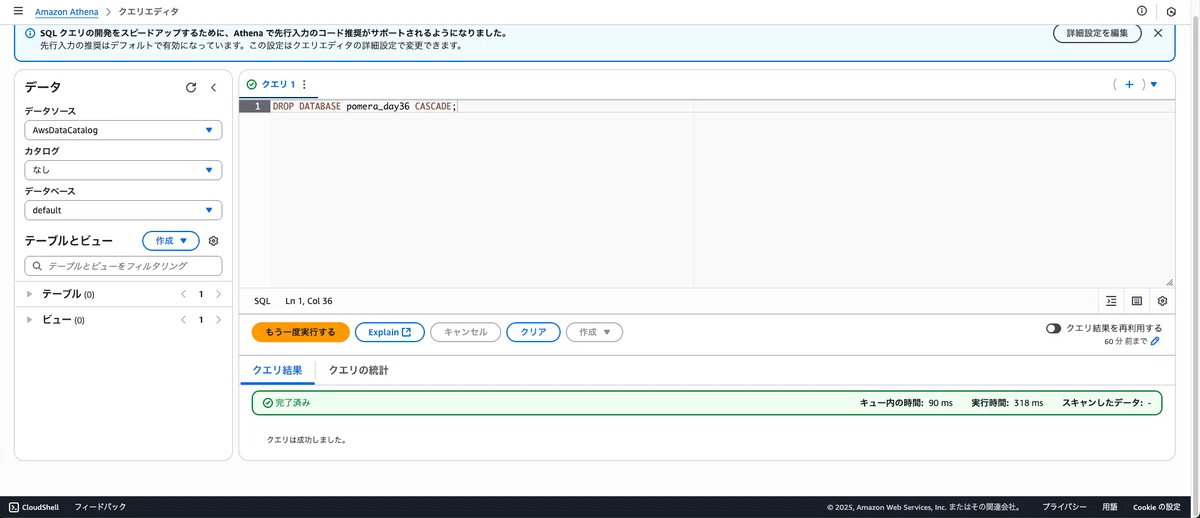Add a new query tab
The width and height of the screenshot is (1200, 518).
pos(1129,85)
